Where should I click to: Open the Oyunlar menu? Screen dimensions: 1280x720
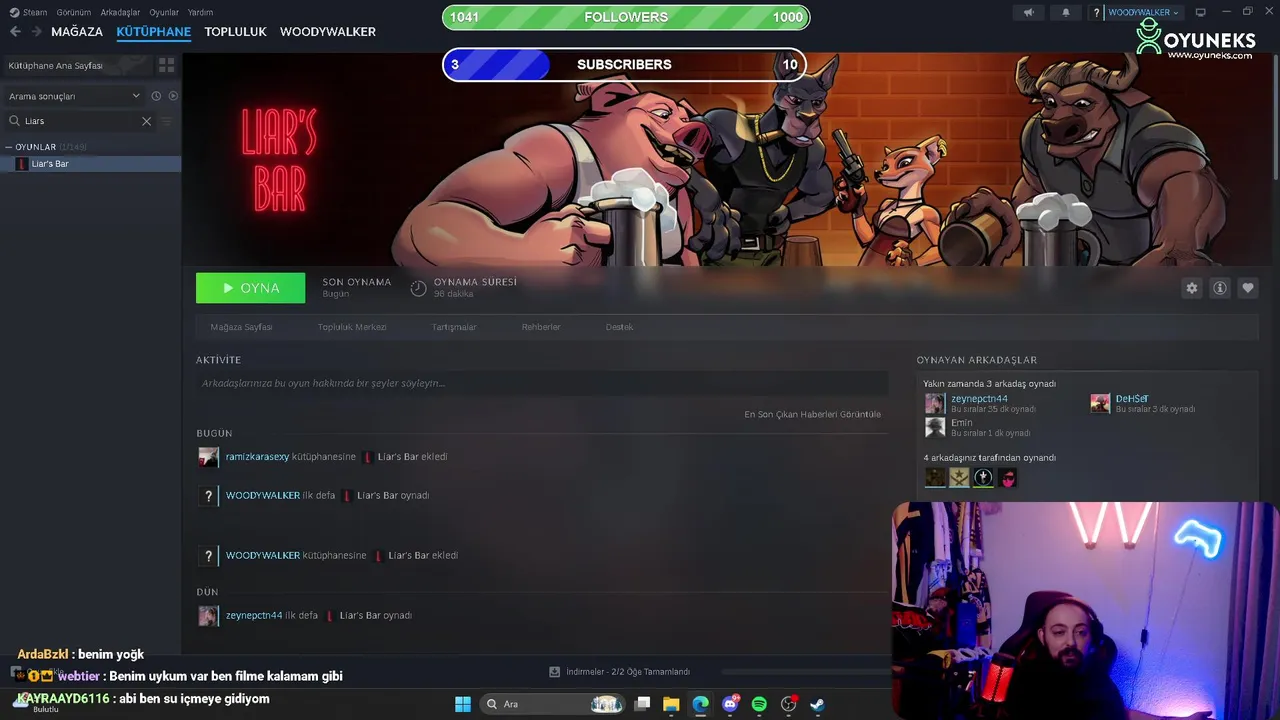pyautogui.click(x=164, y=12)
